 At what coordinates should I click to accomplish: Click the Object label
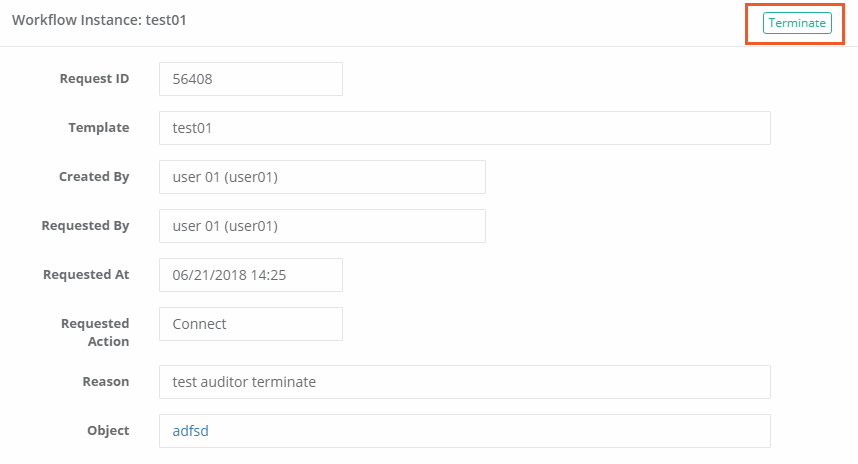108,431
